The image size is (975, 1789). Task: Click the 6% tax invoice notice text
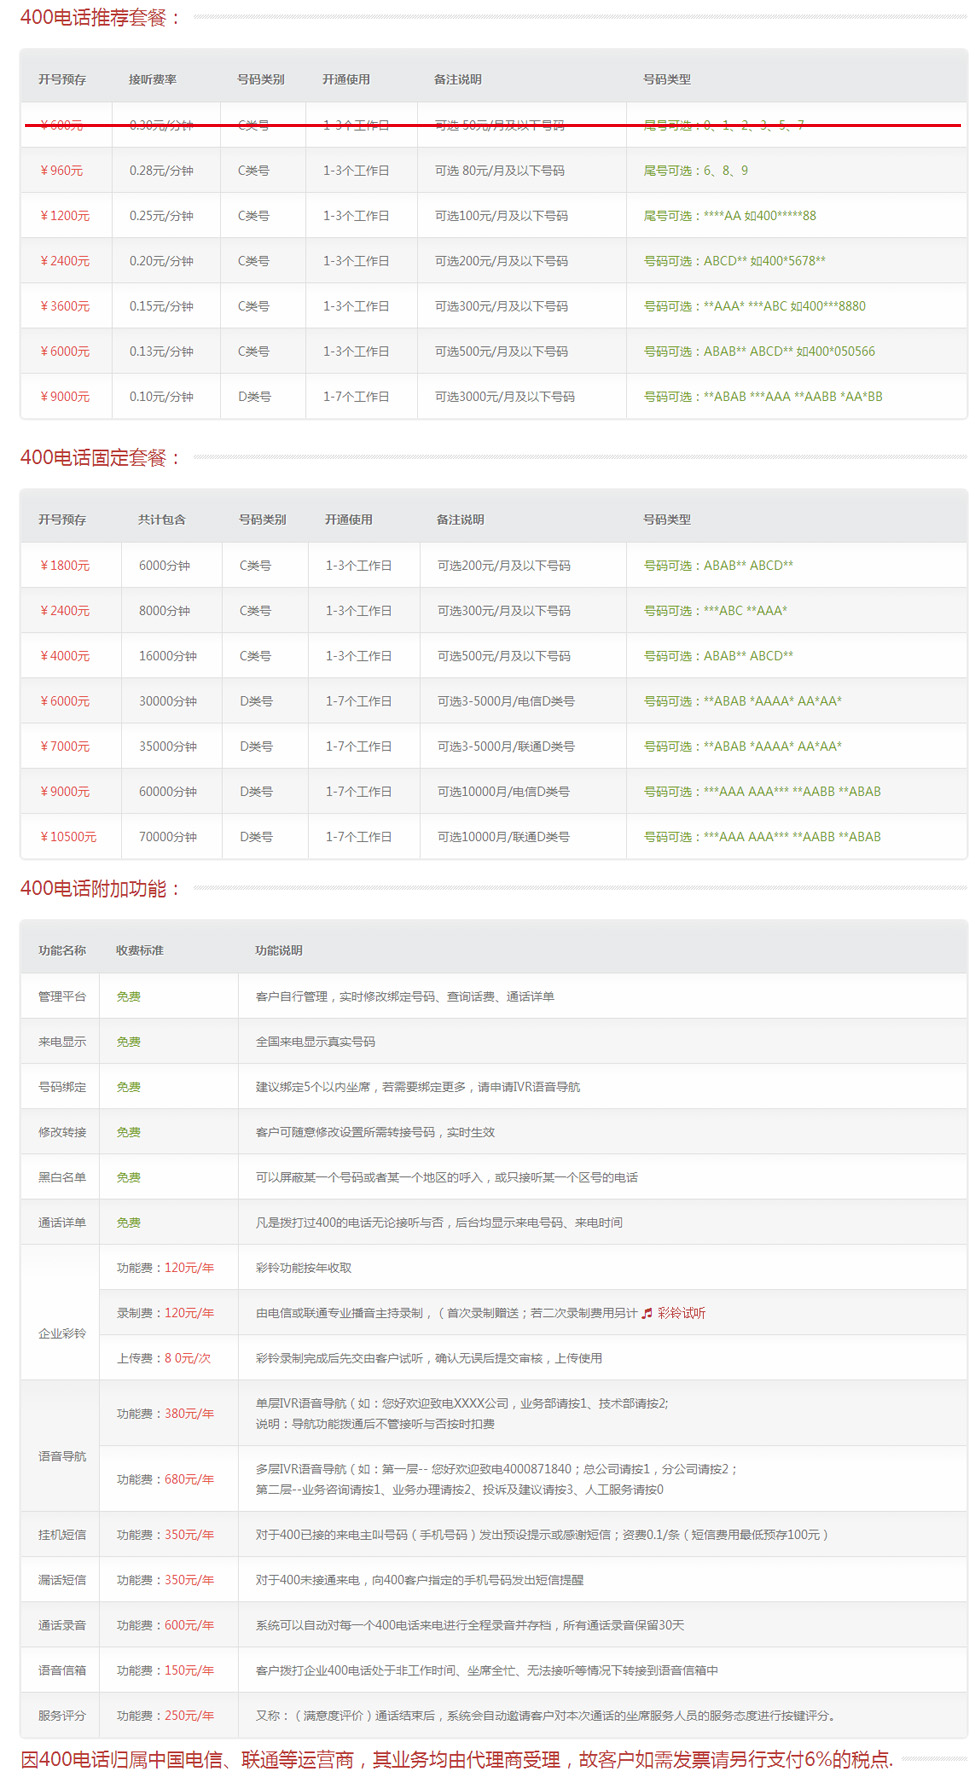point(456,1760)
